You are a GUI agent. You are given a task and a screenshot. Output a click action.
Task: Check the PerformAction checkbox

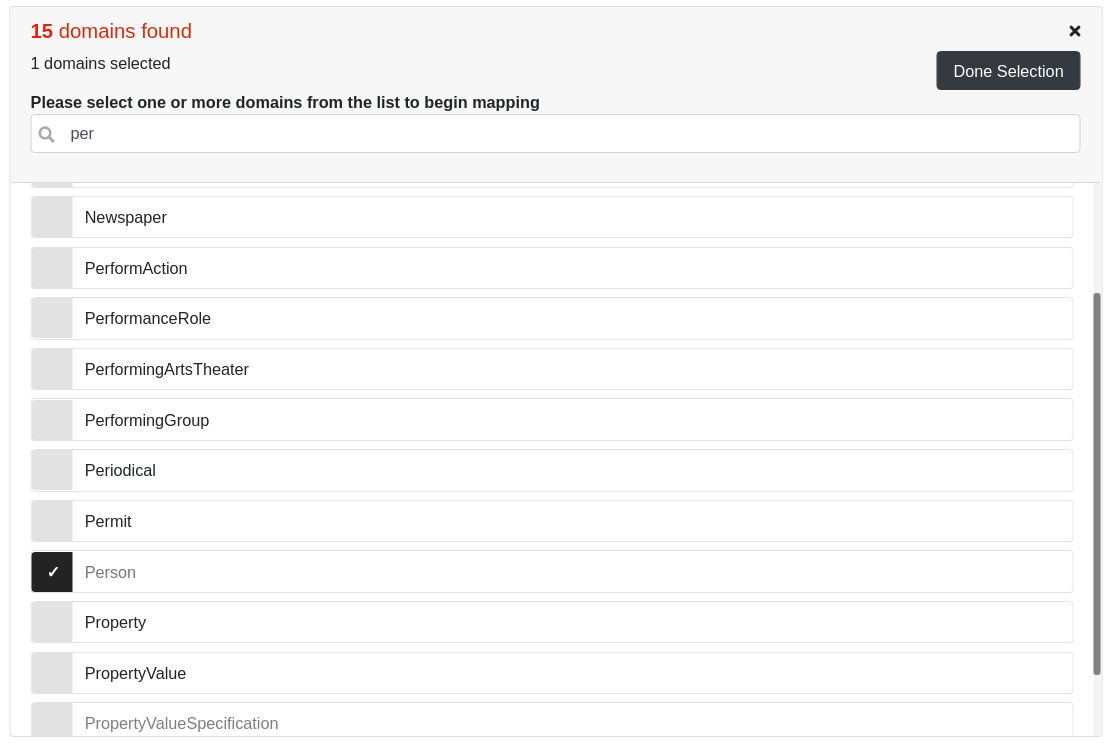[x=51, y=267]
